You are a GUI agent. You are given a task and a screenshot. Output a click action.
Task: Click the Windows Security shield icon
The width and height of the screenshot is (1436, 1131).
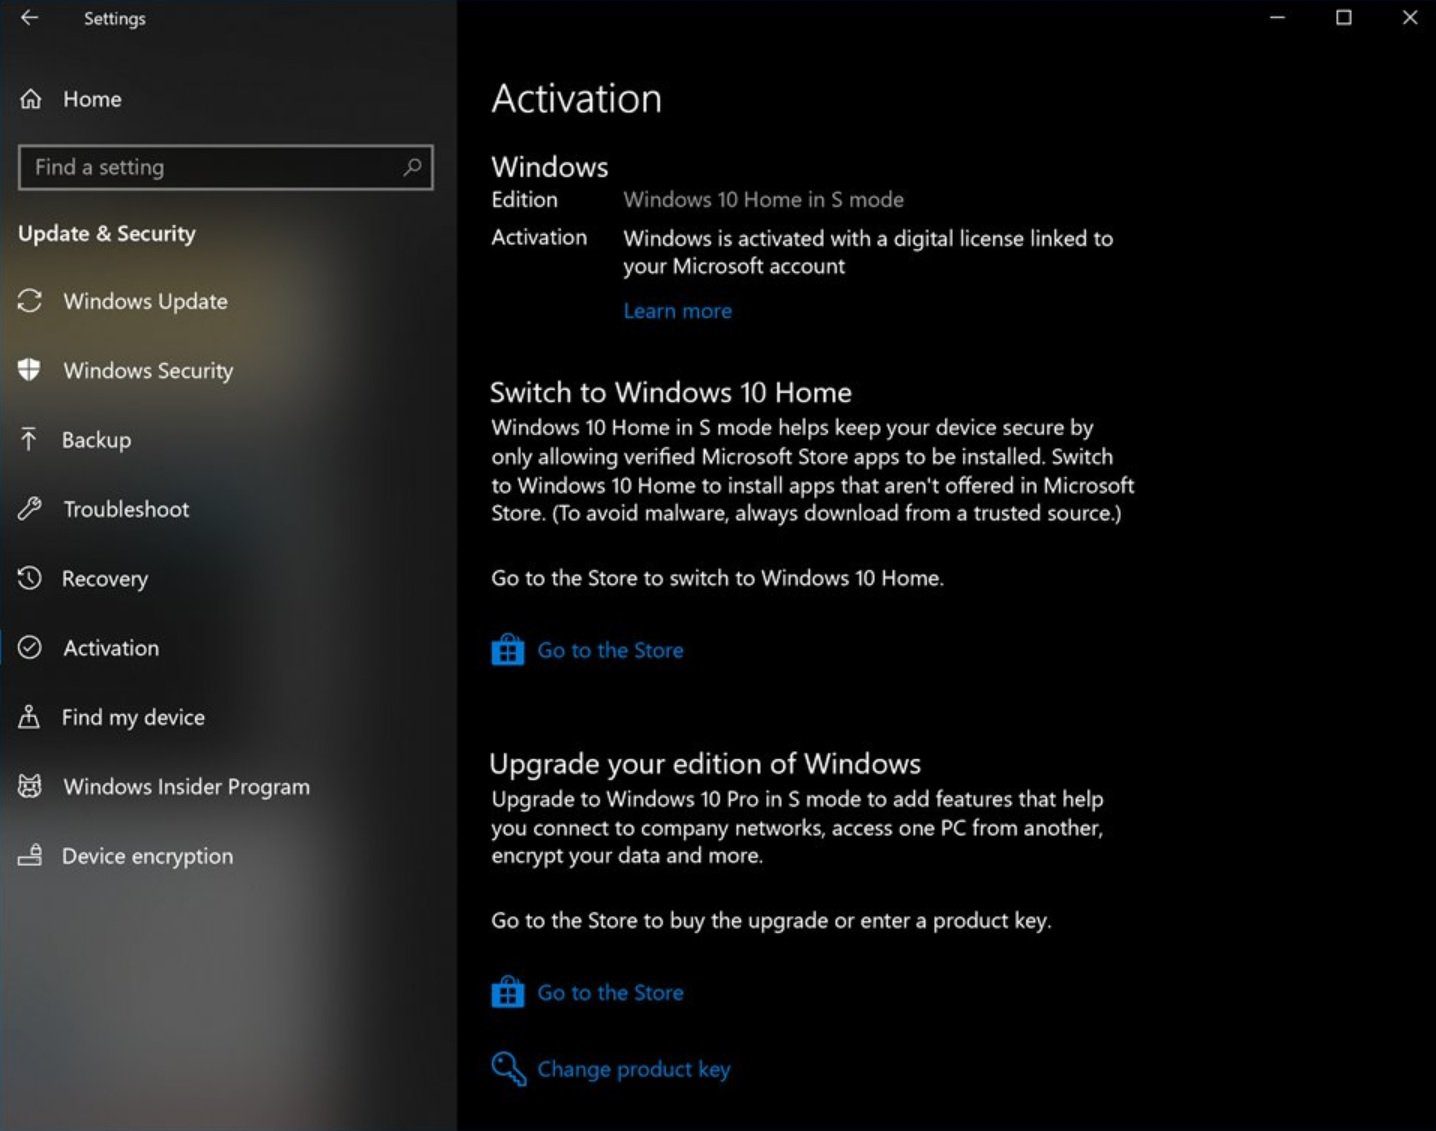point(30,370)
